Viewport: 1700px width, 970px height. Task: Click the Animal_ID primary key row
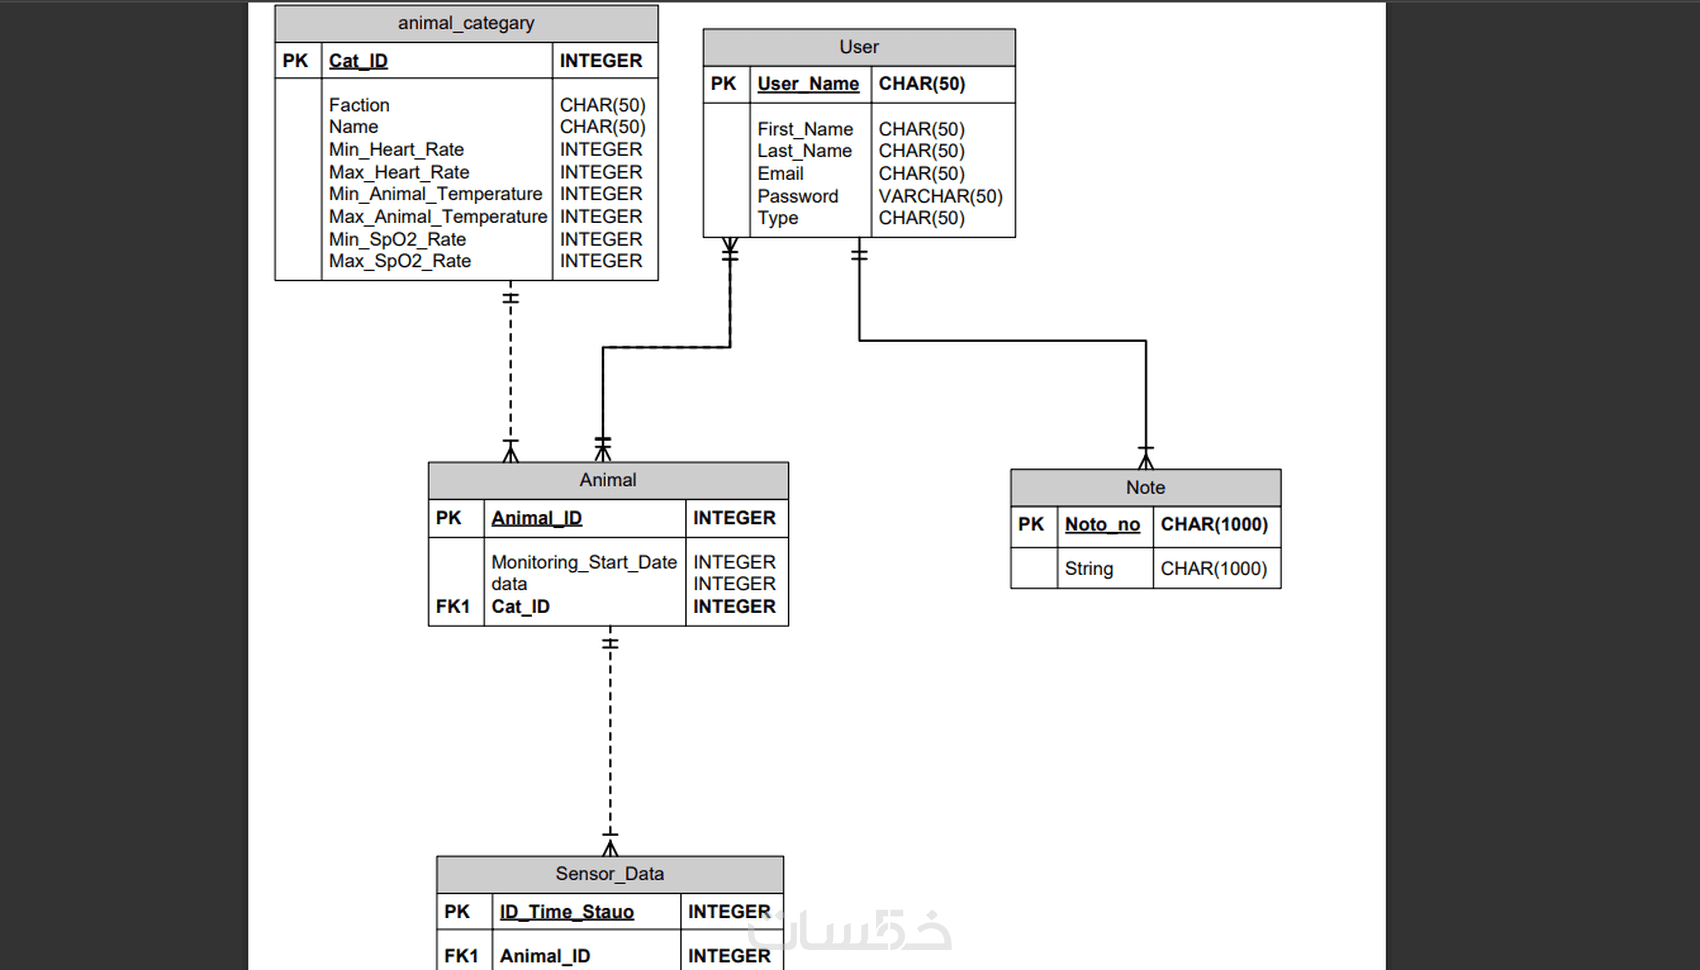(x=537, y=518)
